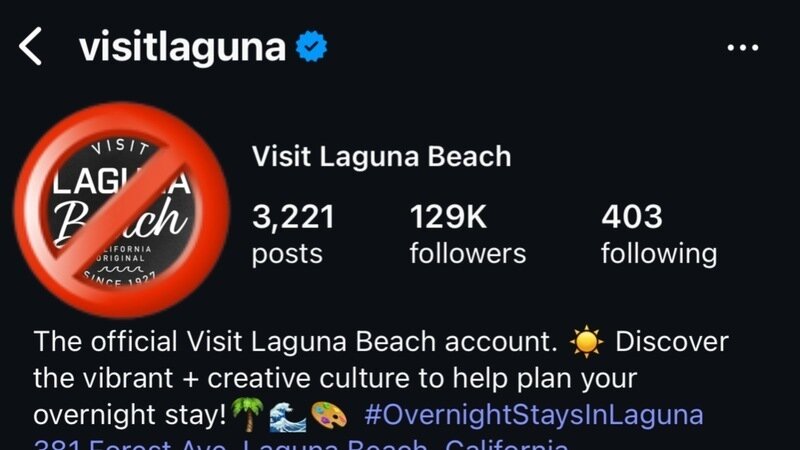The image size is (800, 450).
Task: Click 'The official Visit Laguna Beach account.' text
Action: pos(295,341)
